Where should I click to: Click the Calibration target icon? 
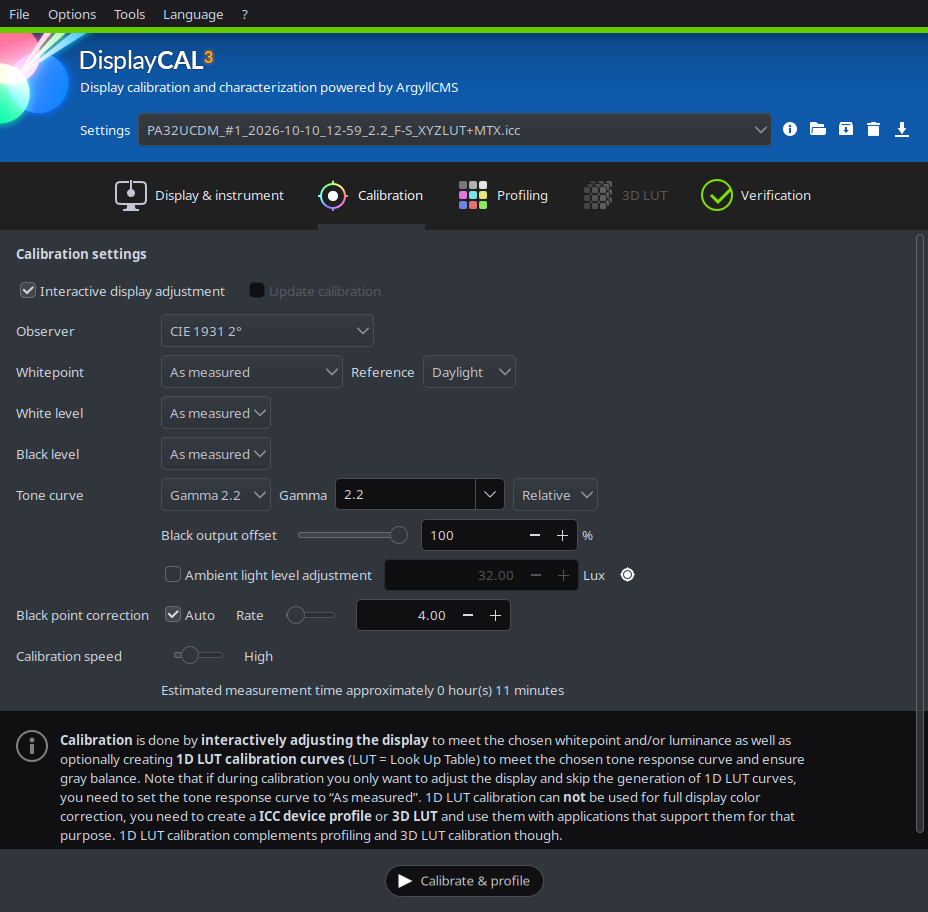click(x=333, y=195)
